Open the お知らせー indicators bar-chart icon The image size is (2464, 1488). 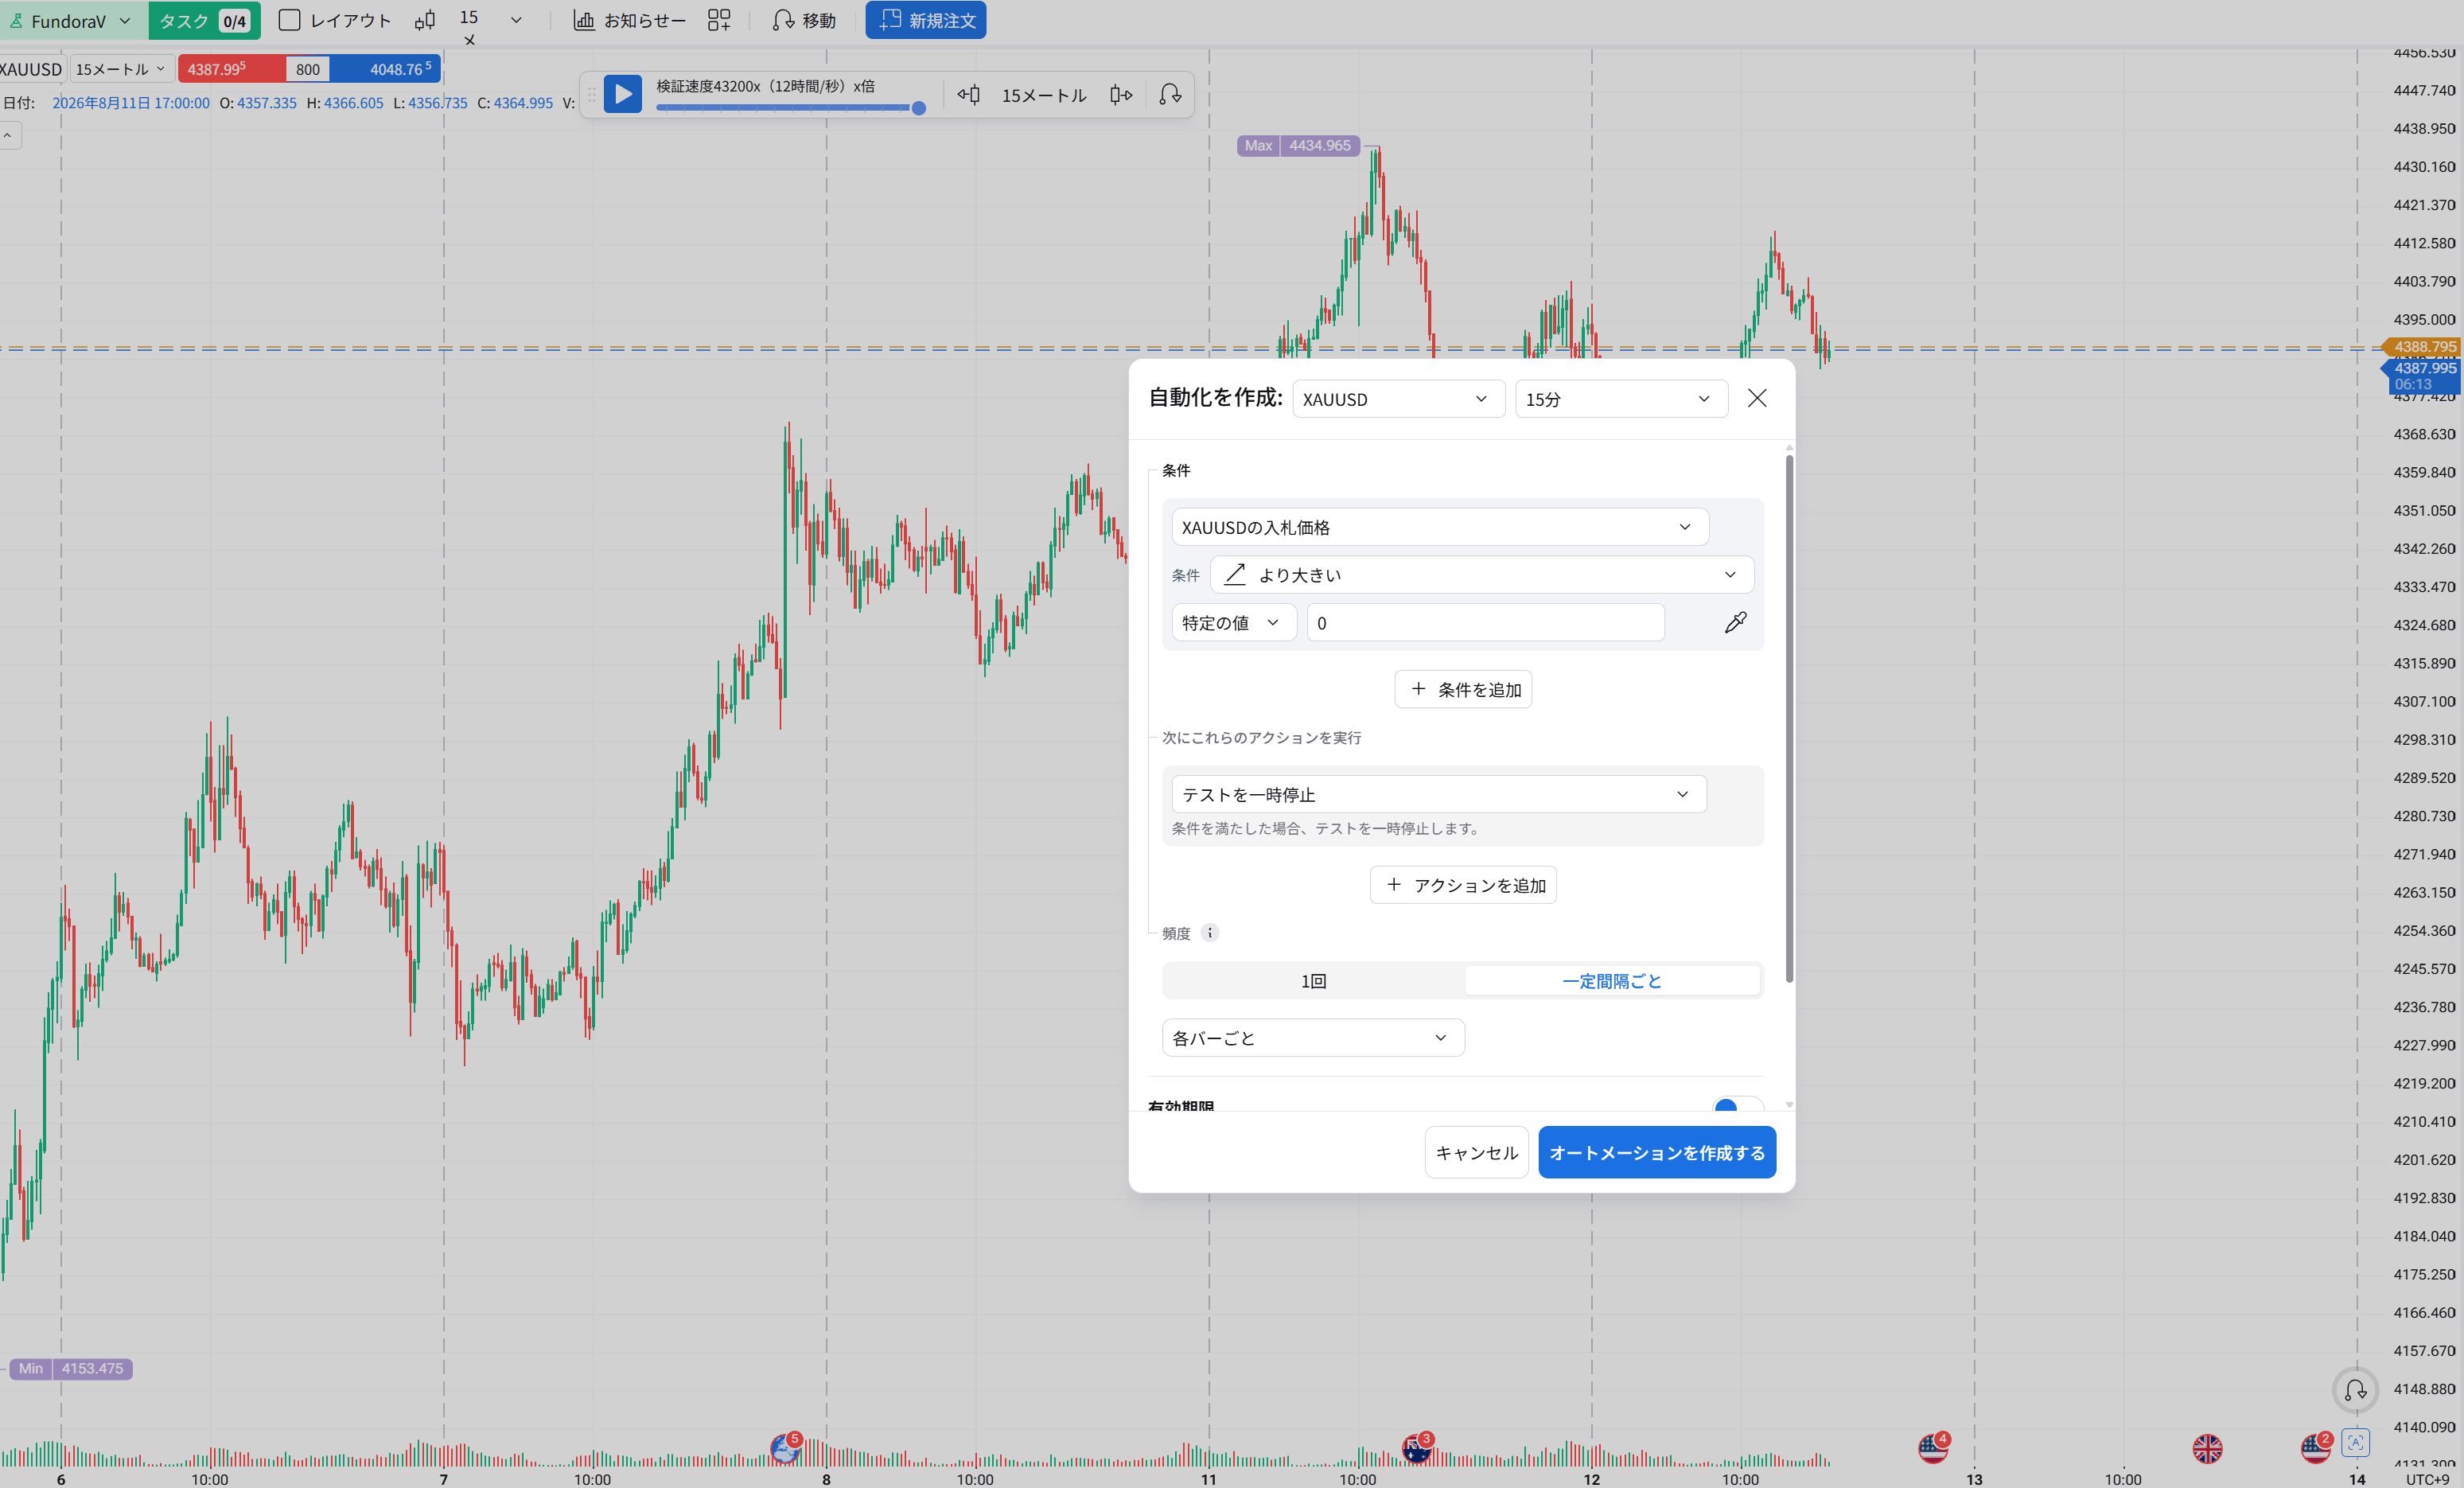(x=584, y=20)
